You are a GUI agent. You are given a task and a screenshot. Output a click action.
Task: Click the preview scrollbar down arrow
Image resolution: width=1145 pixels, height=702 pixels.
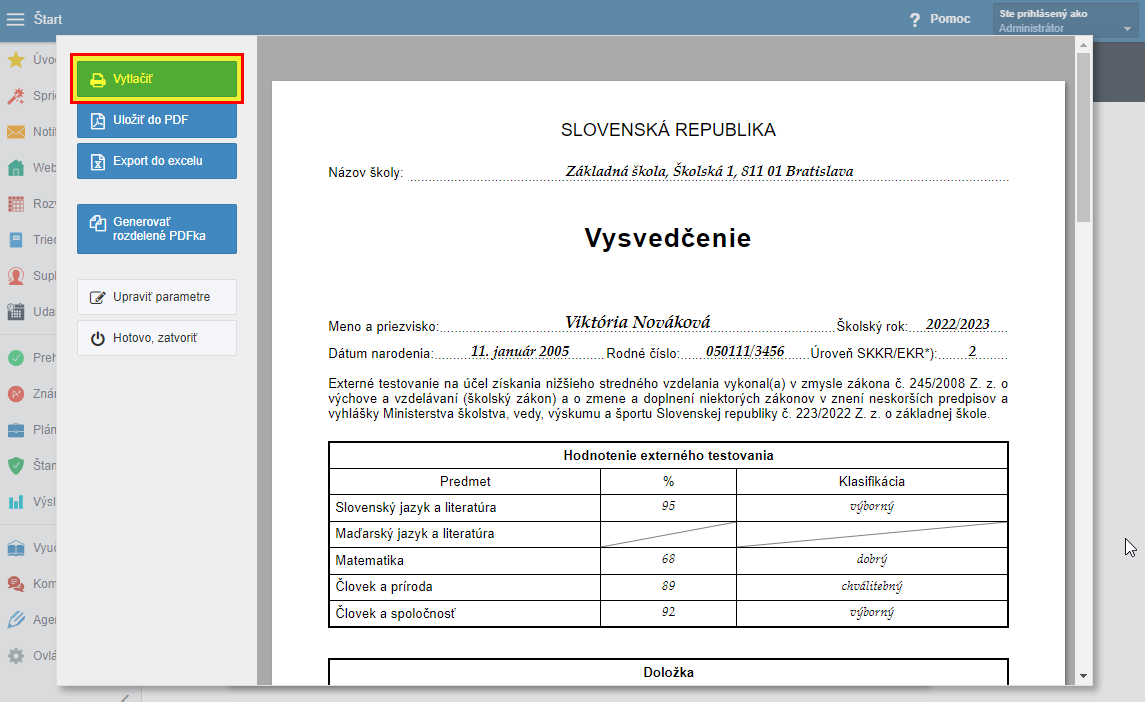(x=1084, y=676)
